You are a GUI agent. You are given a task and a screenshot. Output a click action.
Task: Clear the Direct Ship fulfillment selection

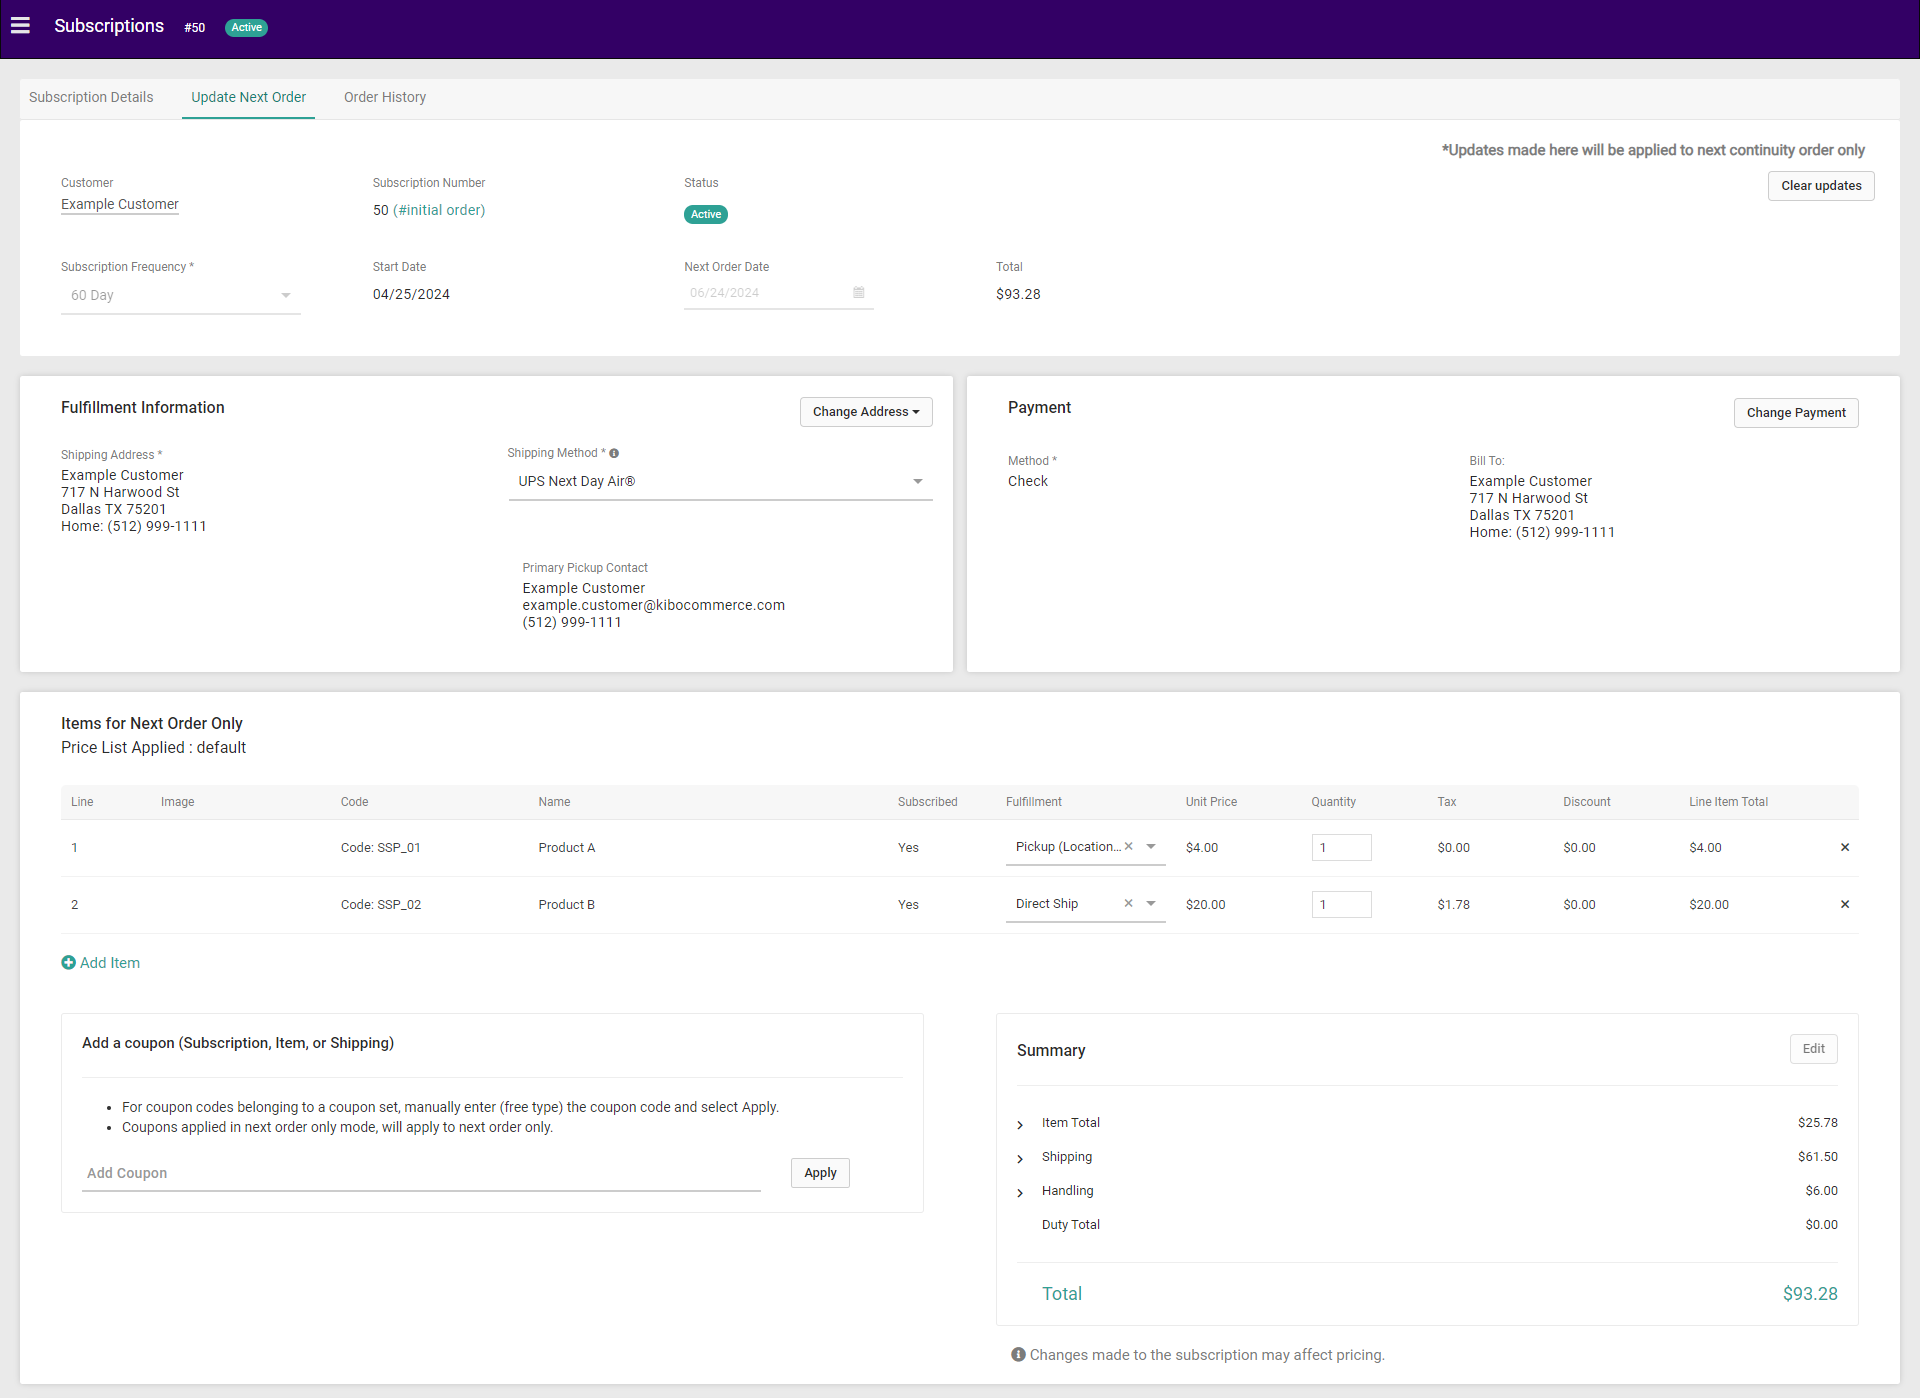1128,904
